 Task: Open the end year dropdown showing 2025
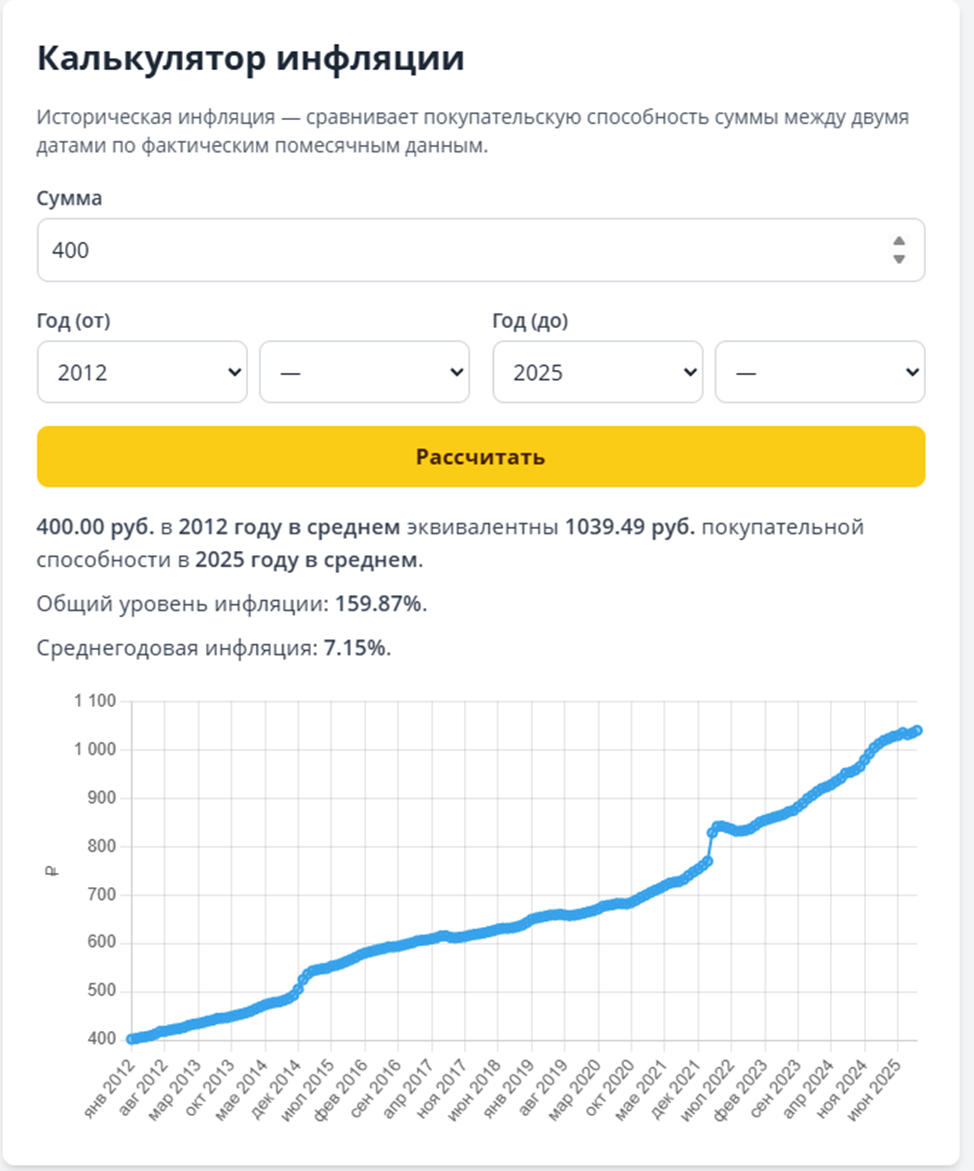pyautogui.click(x=598, y=372)
